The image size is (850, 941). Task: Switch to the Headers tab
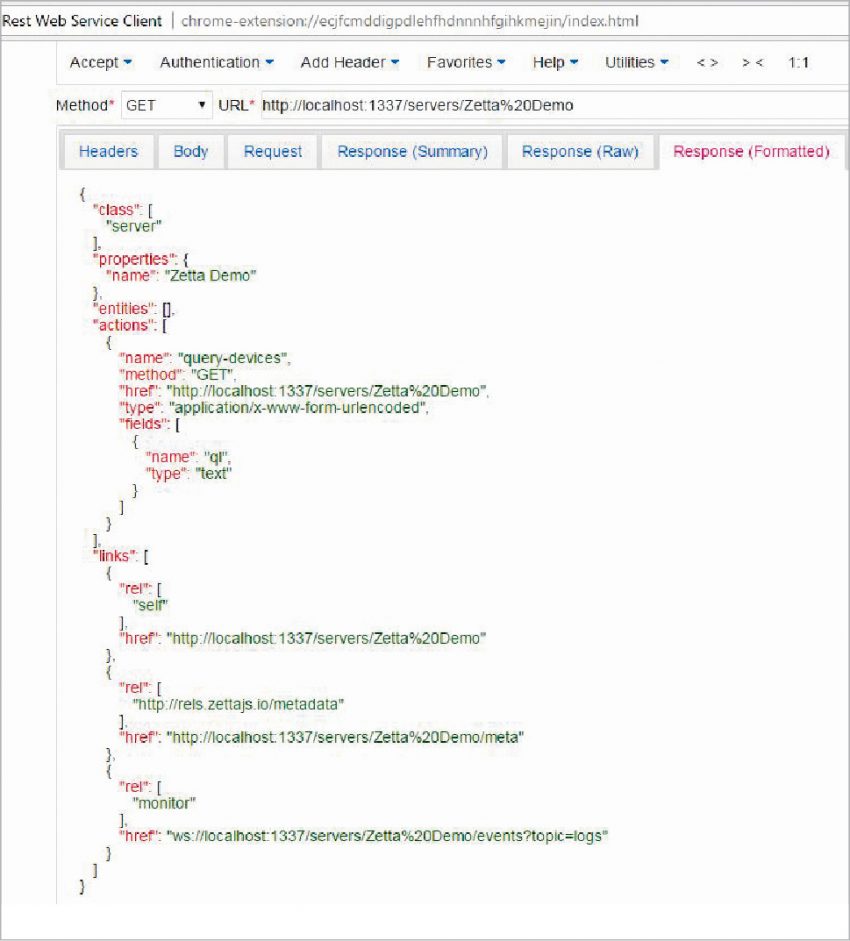coord(108,151)
